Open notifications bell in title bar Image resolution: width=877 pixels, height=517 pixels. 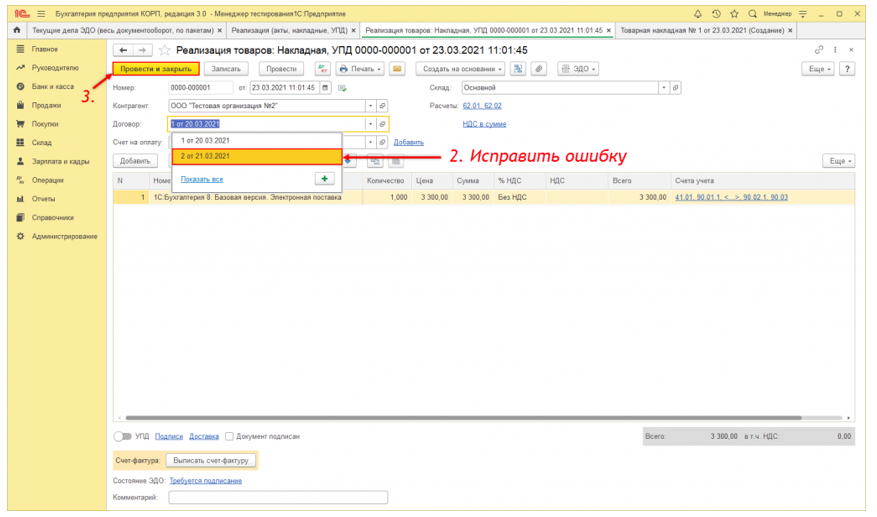click(697, 13)
